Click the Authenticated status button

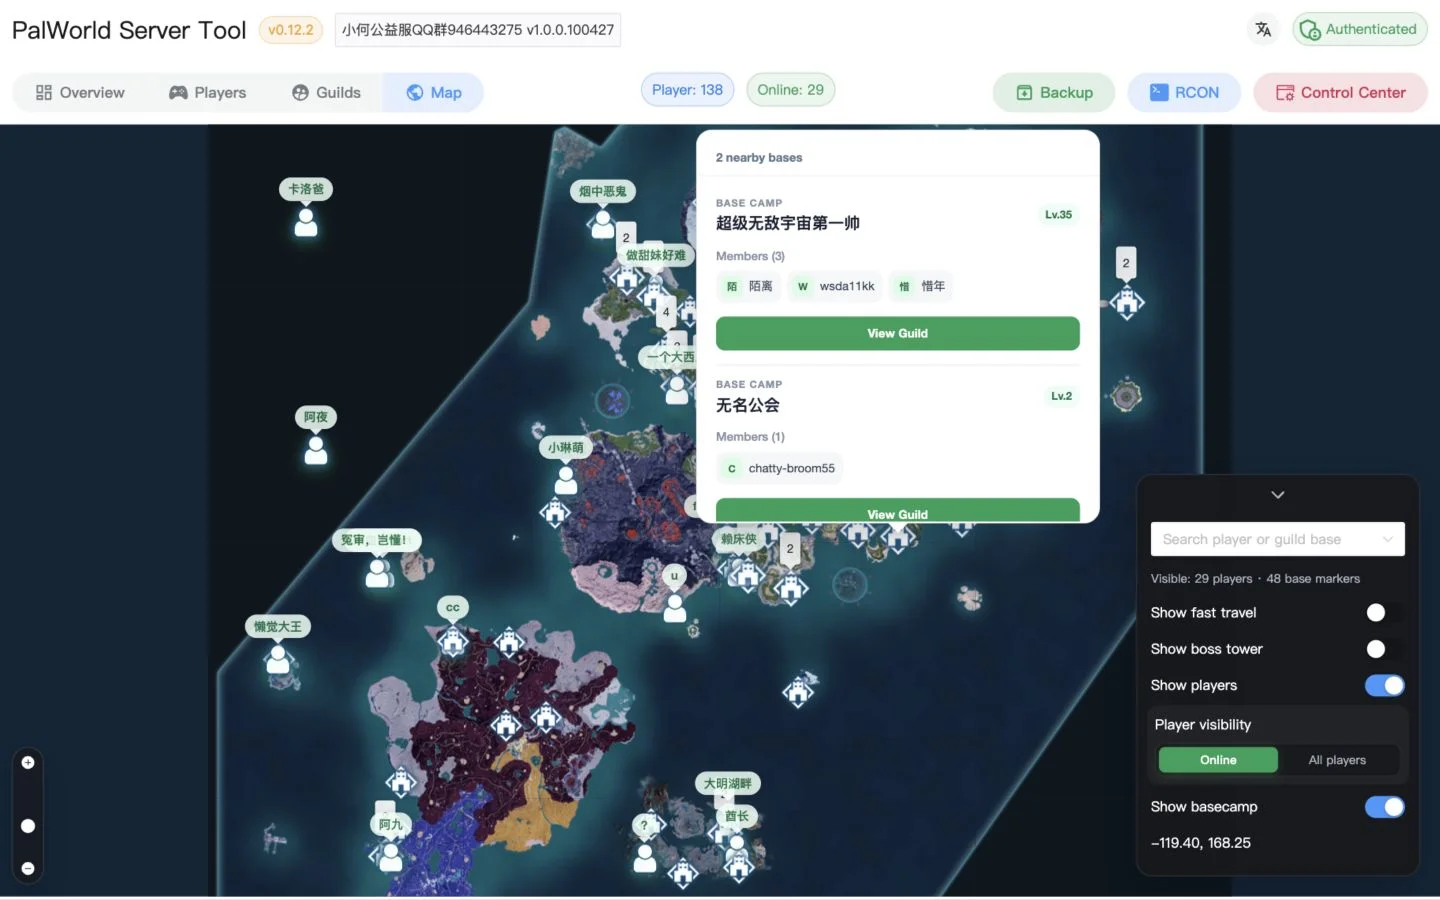click(1360, 29)
